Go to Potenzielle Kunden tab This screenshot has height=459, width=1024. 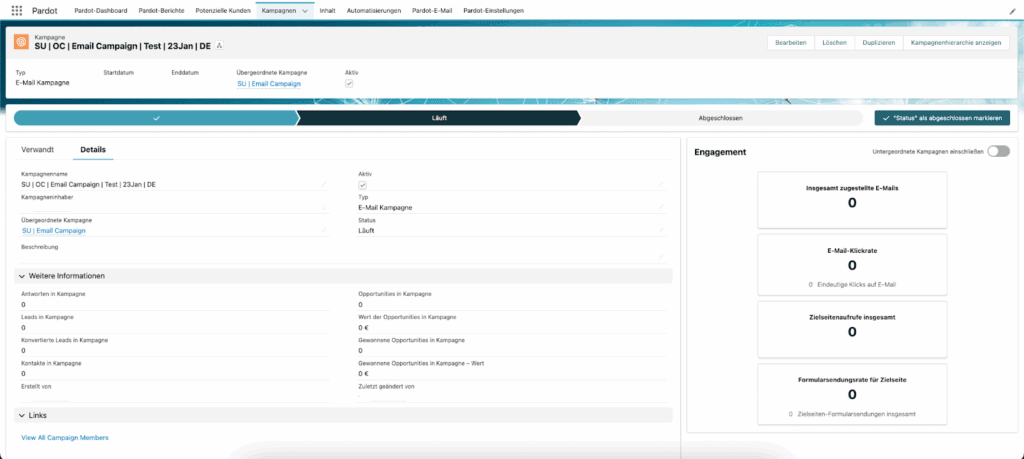click(x=223, y=11)
